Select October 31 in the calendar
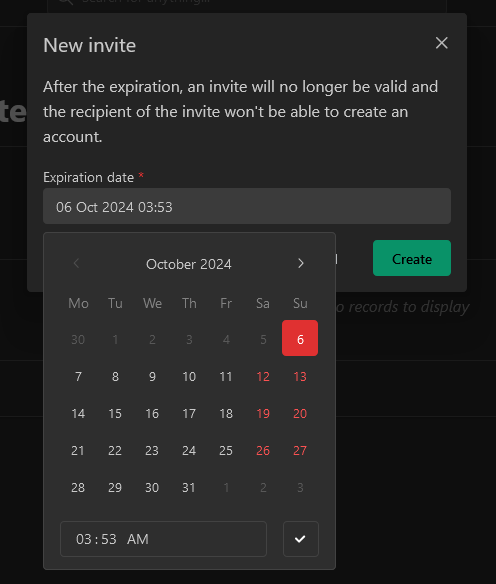 pos(189,488)
